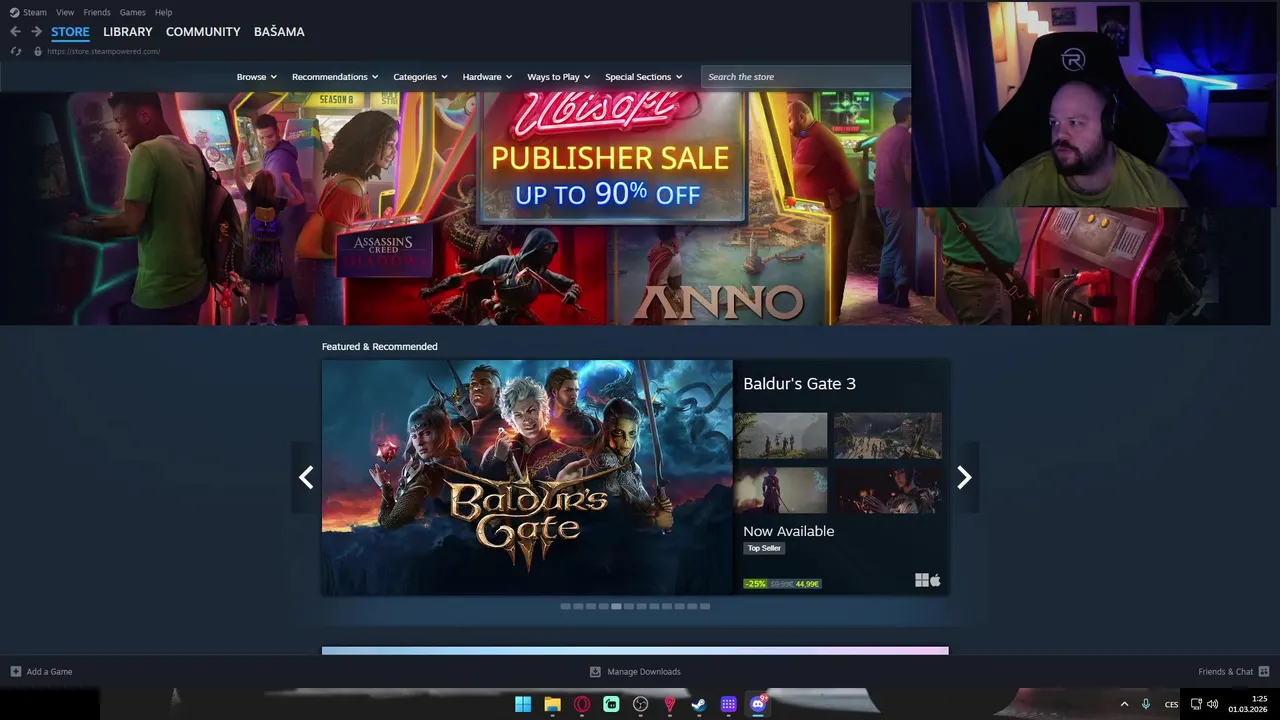View the bottom-right Baldur's Gate 3 screenshot

click(x=888, y=490)
